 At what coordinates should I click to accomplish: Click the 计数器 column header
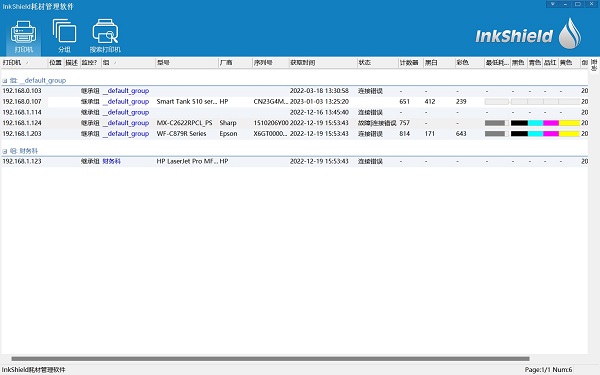click(x=411, y=62)
